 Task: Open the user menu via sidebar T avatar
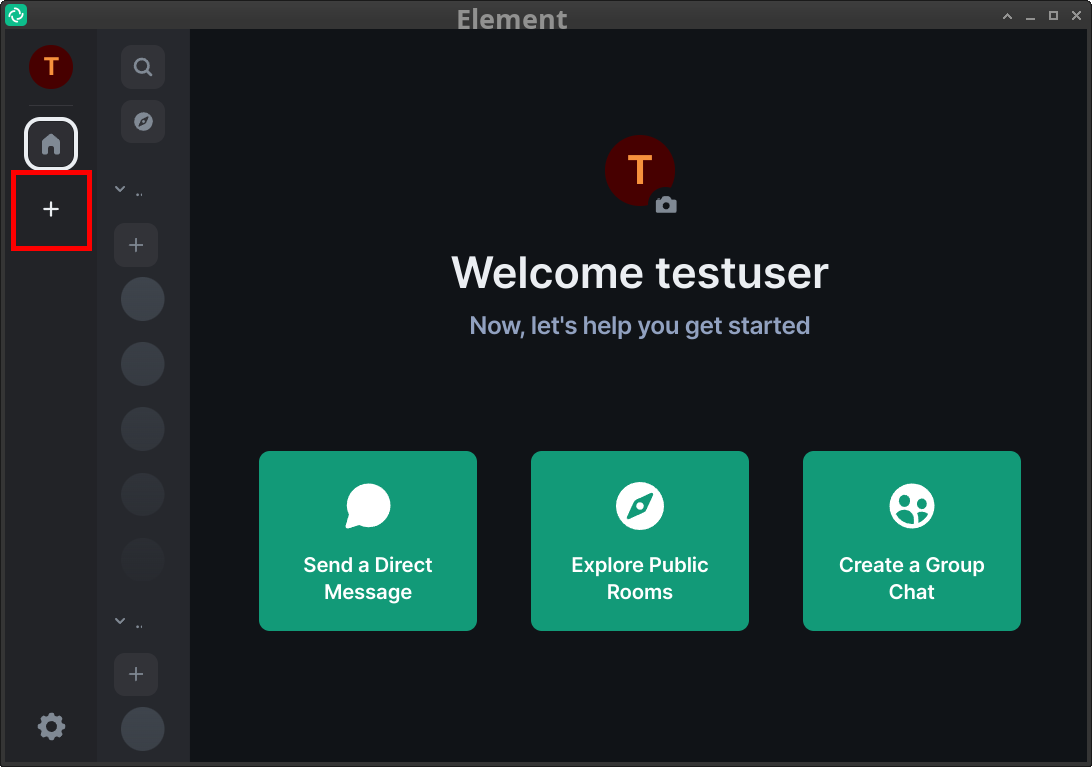(51, 67)
